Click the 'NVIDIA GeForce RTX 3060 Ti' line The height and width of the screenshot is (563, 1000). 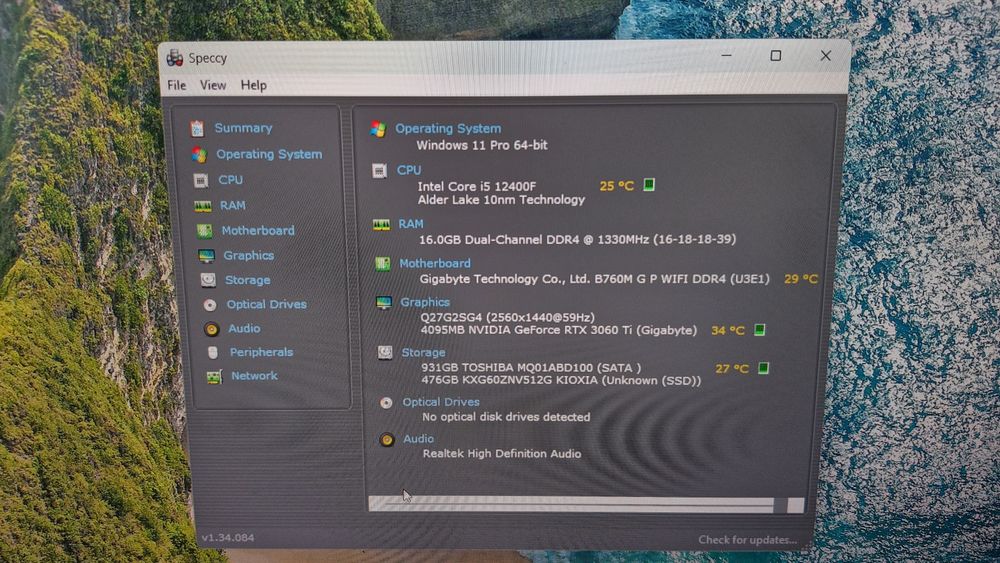point(559,330)
